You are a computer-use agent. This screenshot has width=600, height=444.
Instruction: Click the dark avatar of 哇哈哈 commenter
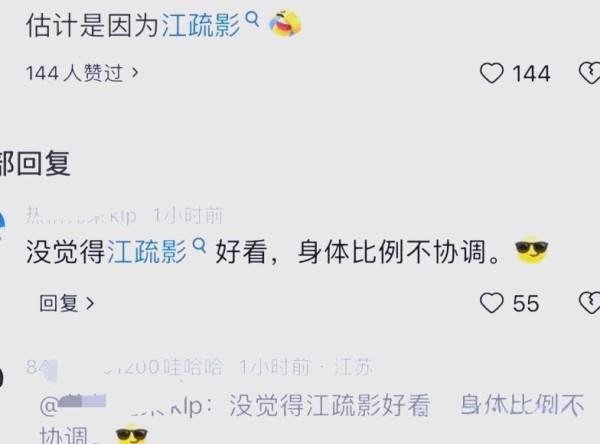click(2, 377)
